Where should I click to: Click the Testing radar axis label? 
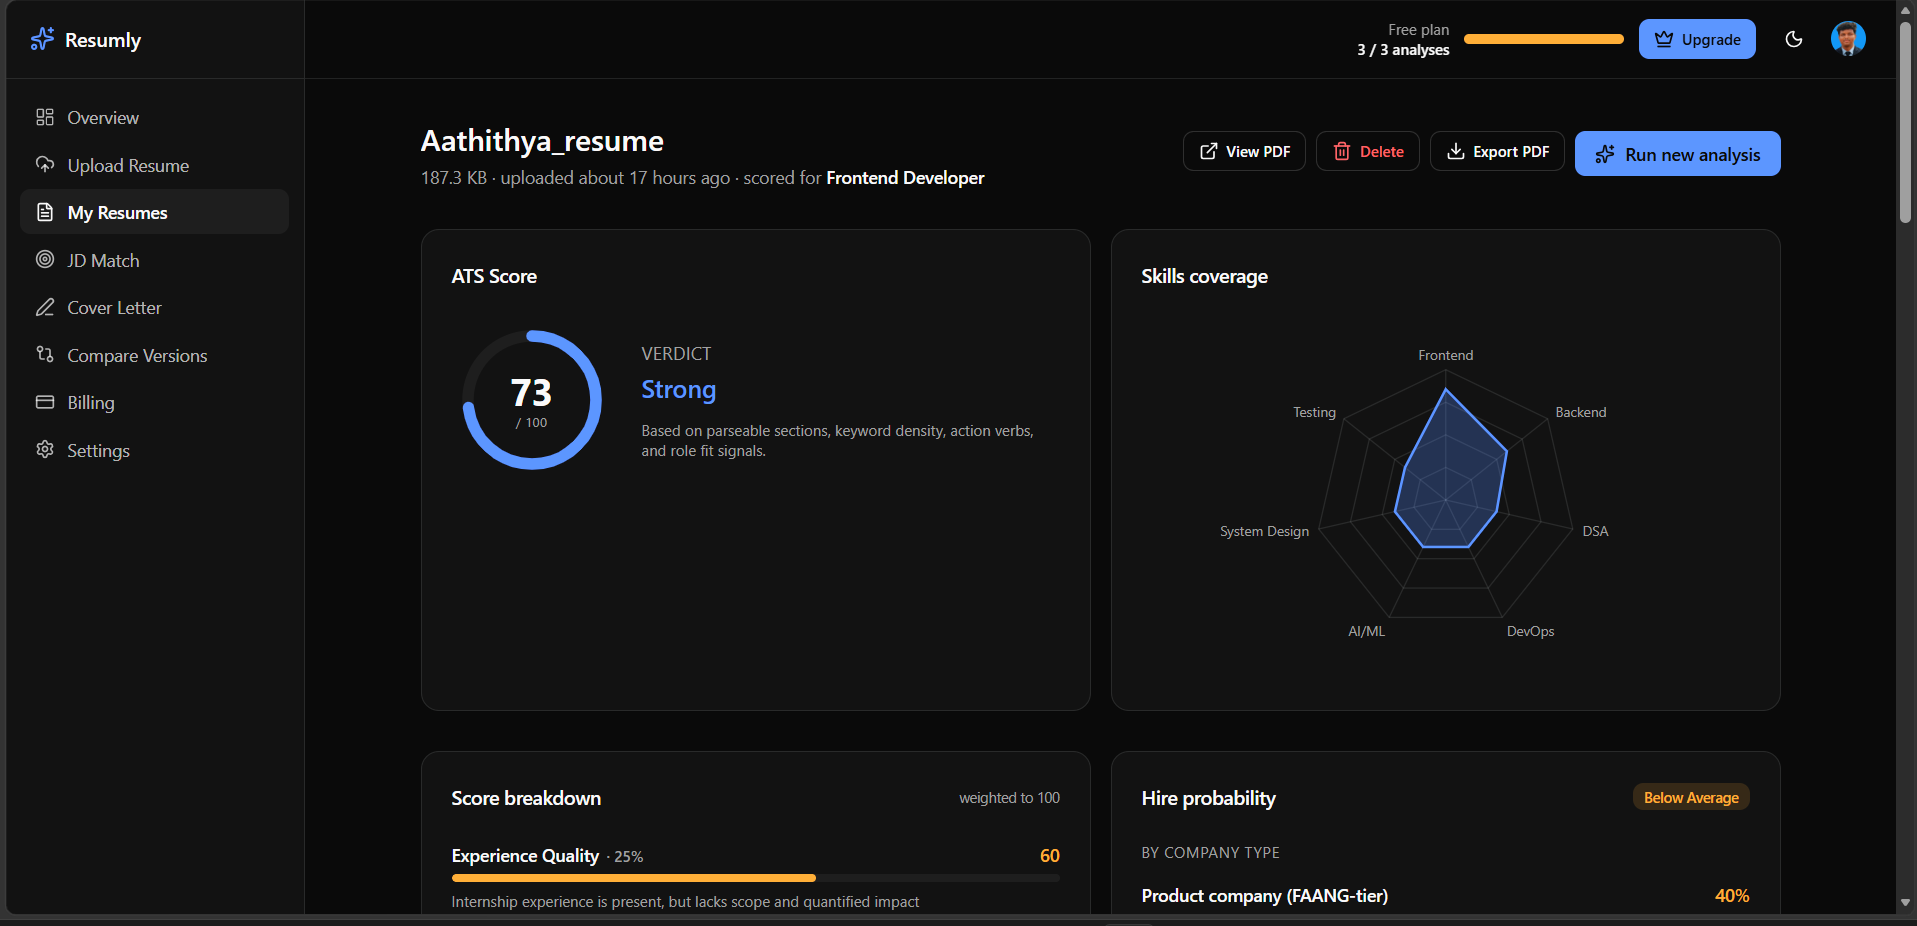tap(1314, 412)
